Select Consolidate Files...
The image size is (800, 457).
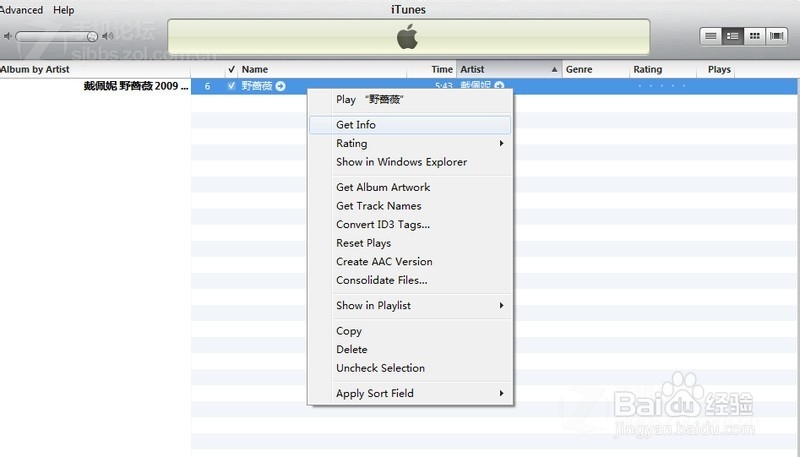pyautogui.click(x=410, y=280)
